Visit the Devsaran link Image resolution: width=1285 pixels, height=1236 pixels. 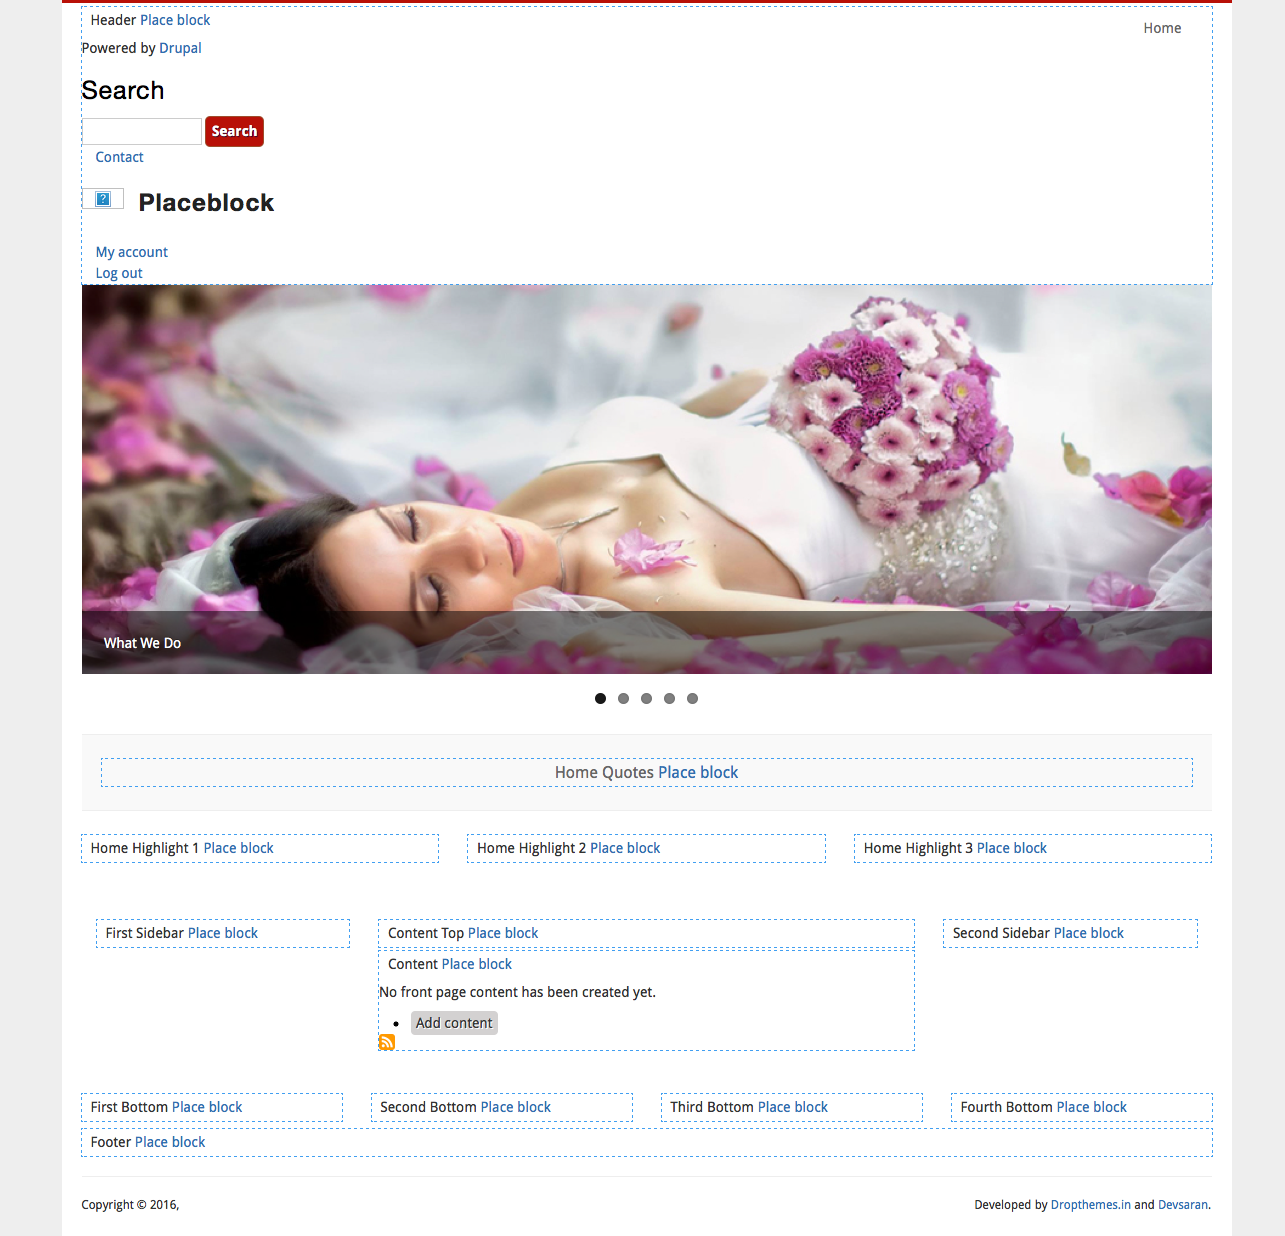pyautogui.click(x=1183, y=1205)
